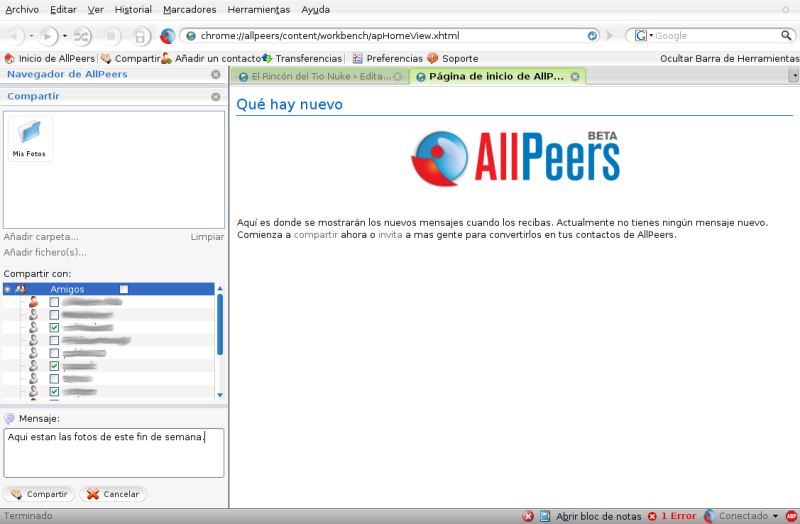Screen dimensions: 800x524
Task: Close the Compartir sidebar section
Action: tap(216, 96)
